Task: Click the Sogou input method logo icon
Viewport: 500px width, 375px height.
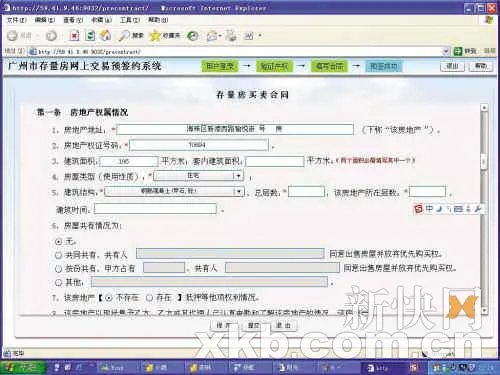Action: (418, 209)
